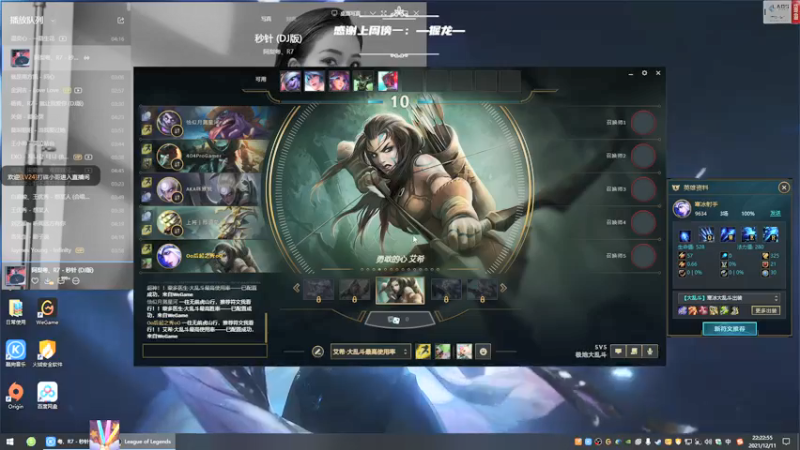The height and width of the screenshot is (450, 800).
Task: View Ashe Q skill icon
Action: [x=706, y=235]
